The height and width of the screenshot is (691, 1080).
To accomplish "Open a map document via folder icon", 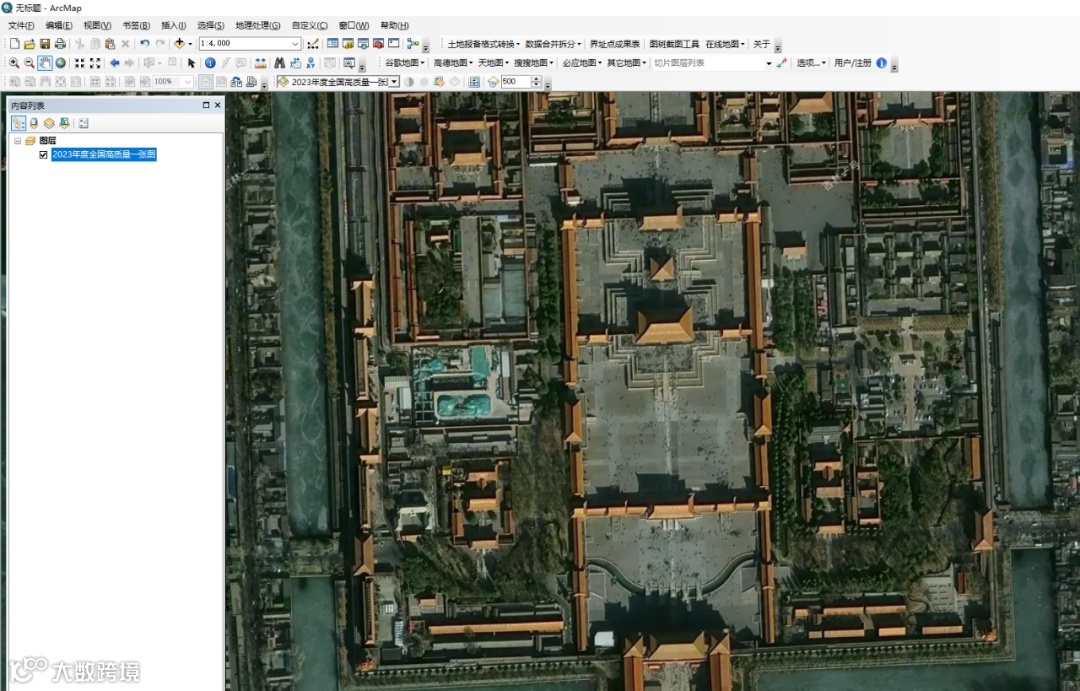I will coord(30,43).
